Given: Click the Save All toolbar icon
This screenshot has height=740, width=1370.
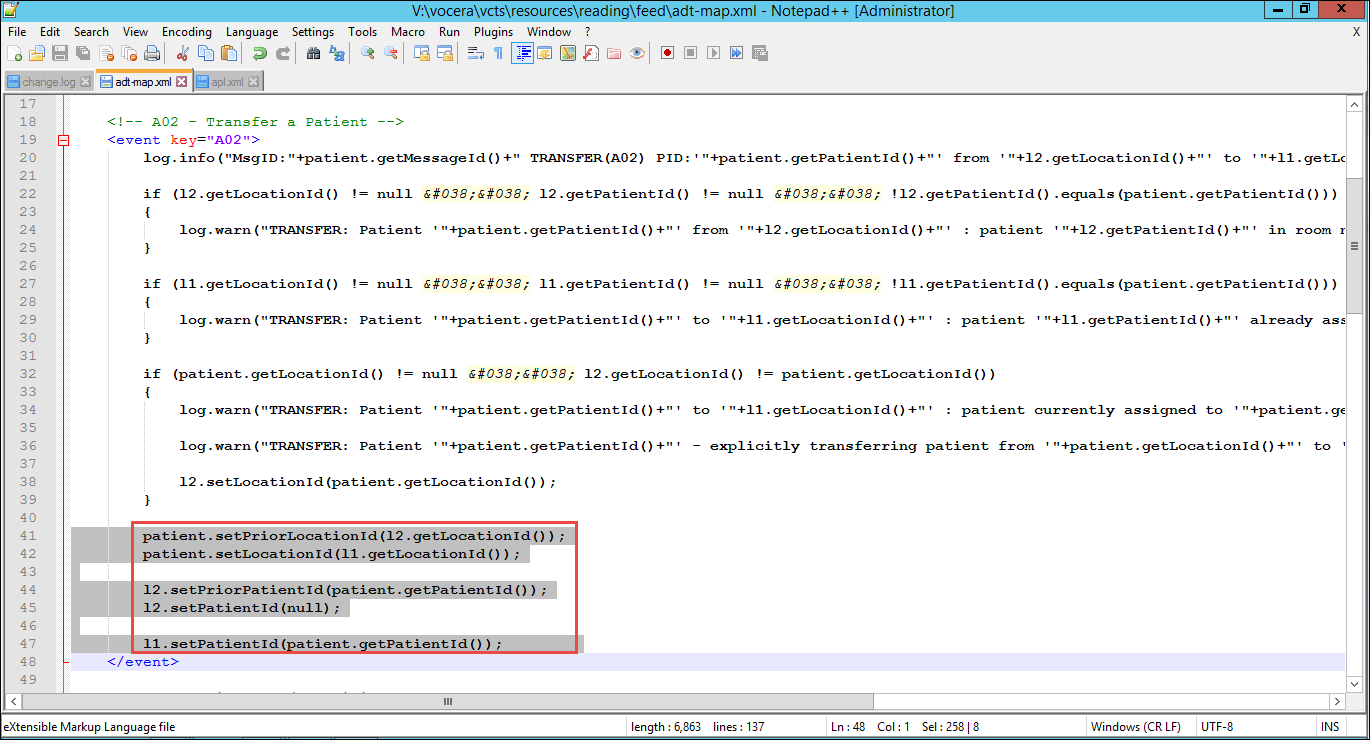Looking at the screenshot, I should tap(83, 53).
